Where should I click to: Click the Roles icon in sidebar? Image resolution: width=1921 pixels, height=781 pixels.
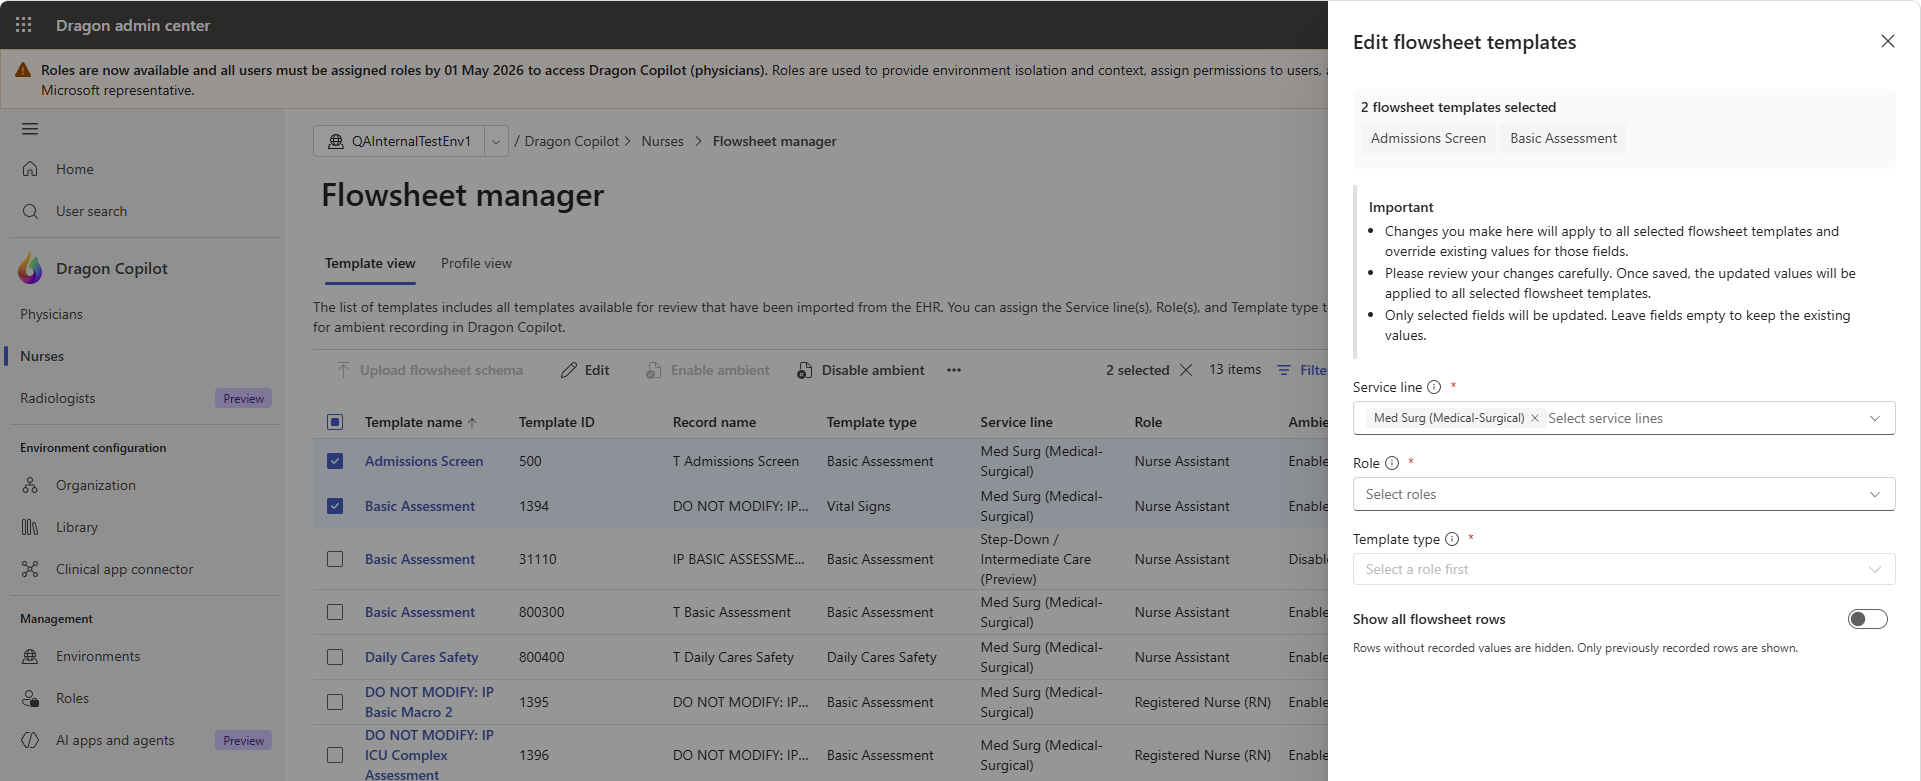pos(30,698)
